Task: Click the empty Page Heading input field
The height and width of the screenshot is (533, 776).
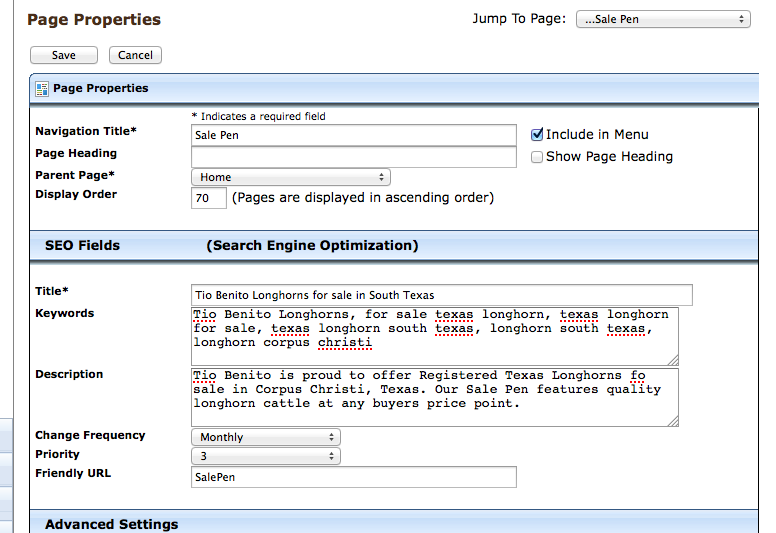Action: [x=354, y=157]
